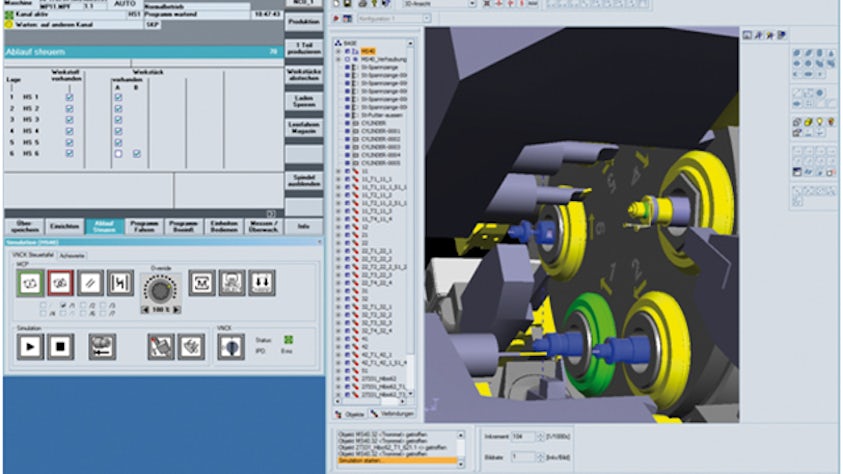Screen dimensions: 843x474
Task: Open the Einheiten Bedienen softkey tab
Action: 224,226
